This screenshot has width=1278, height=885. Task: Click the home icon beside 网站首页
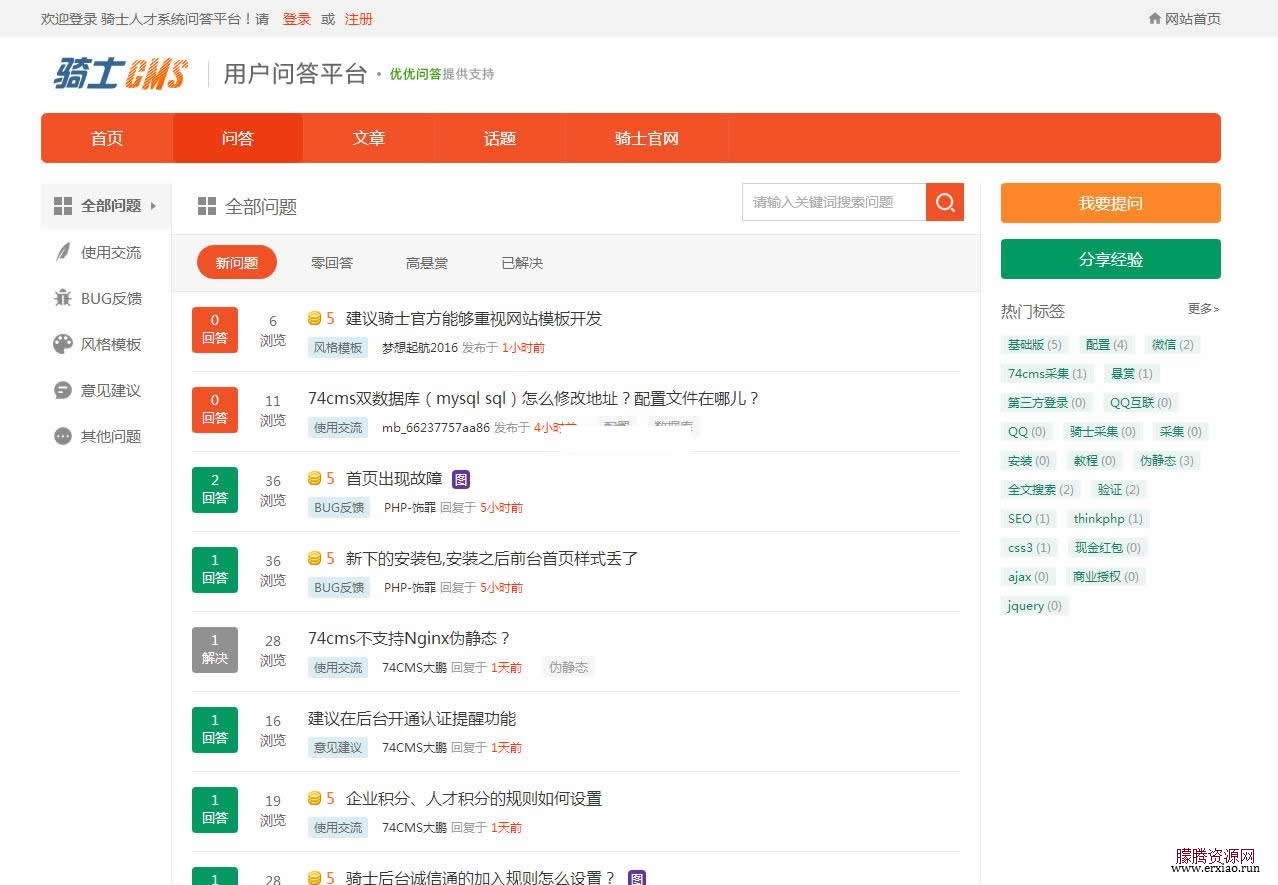[x=1155, y=19]
